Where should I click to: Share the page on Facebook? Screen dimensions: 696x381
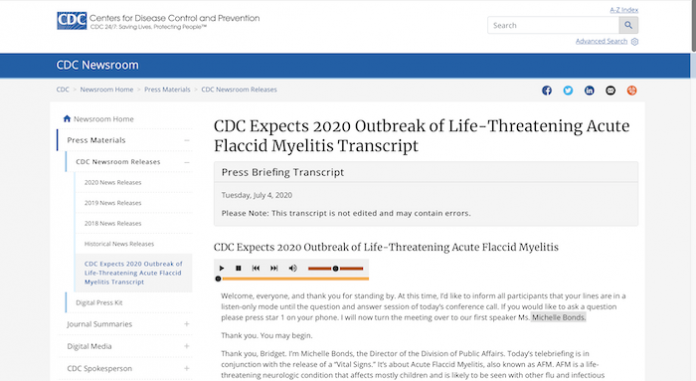click(546, 91)
